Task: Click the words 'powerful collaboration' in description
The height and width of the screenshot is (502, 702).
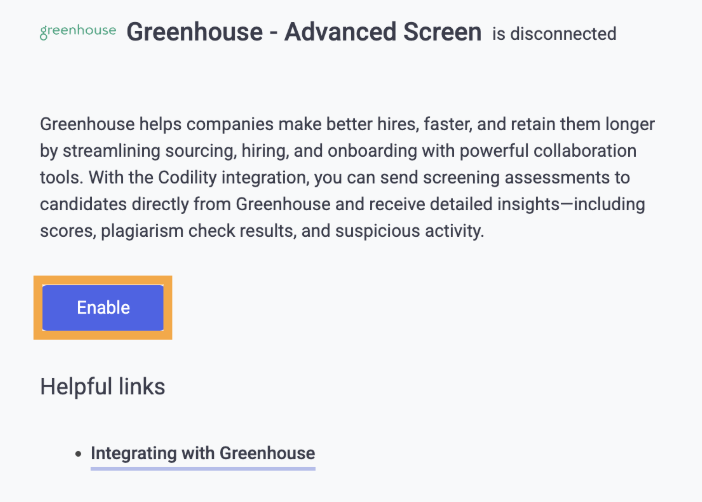Action: pyautogui.click(x=548, y=151)
